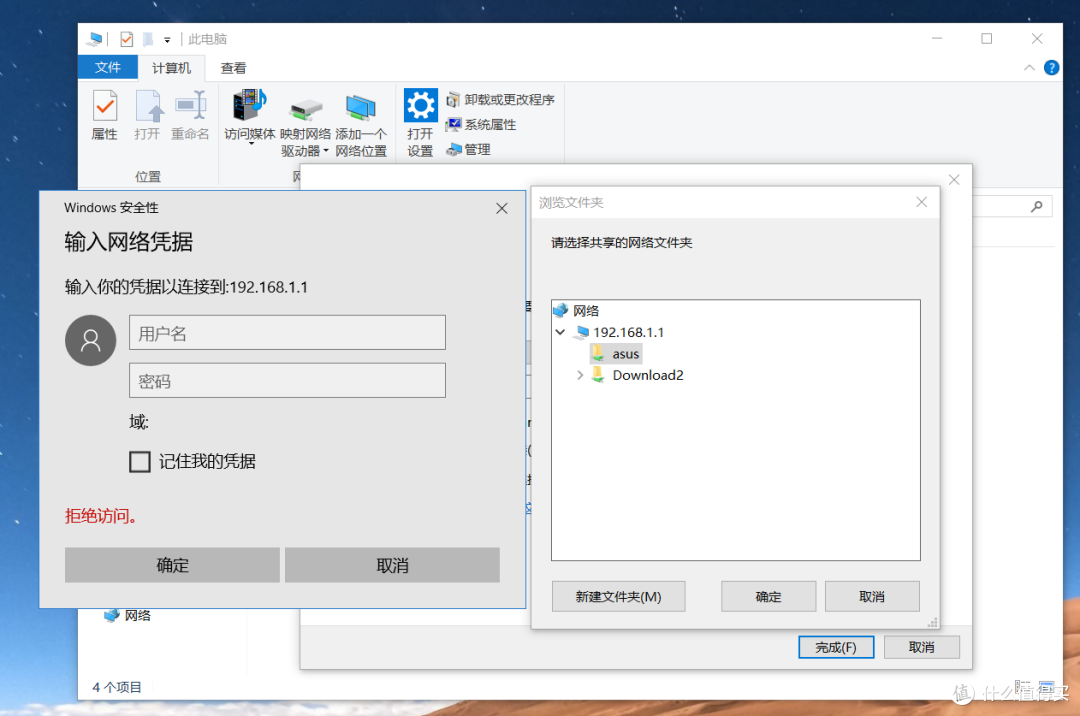Viewport: 1080px width, 716px height.
Task: Switch to the Computer (计算机) tab
Action: pos(172,67)
